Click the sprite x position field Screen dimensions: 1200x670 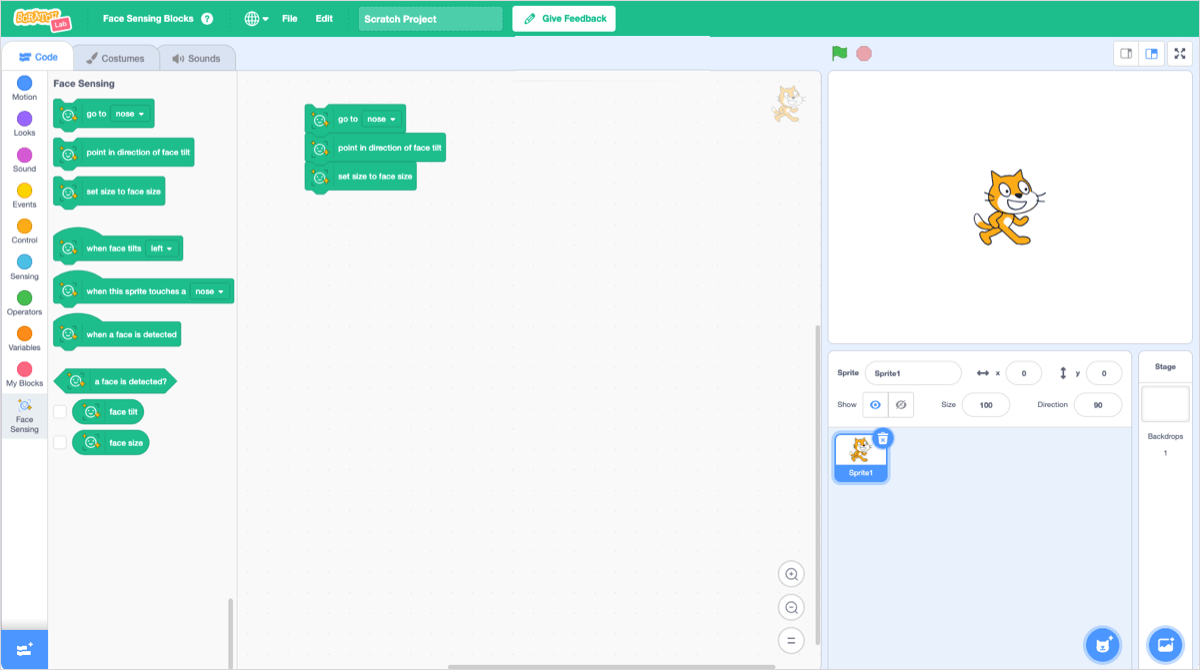coord(1024,373)
